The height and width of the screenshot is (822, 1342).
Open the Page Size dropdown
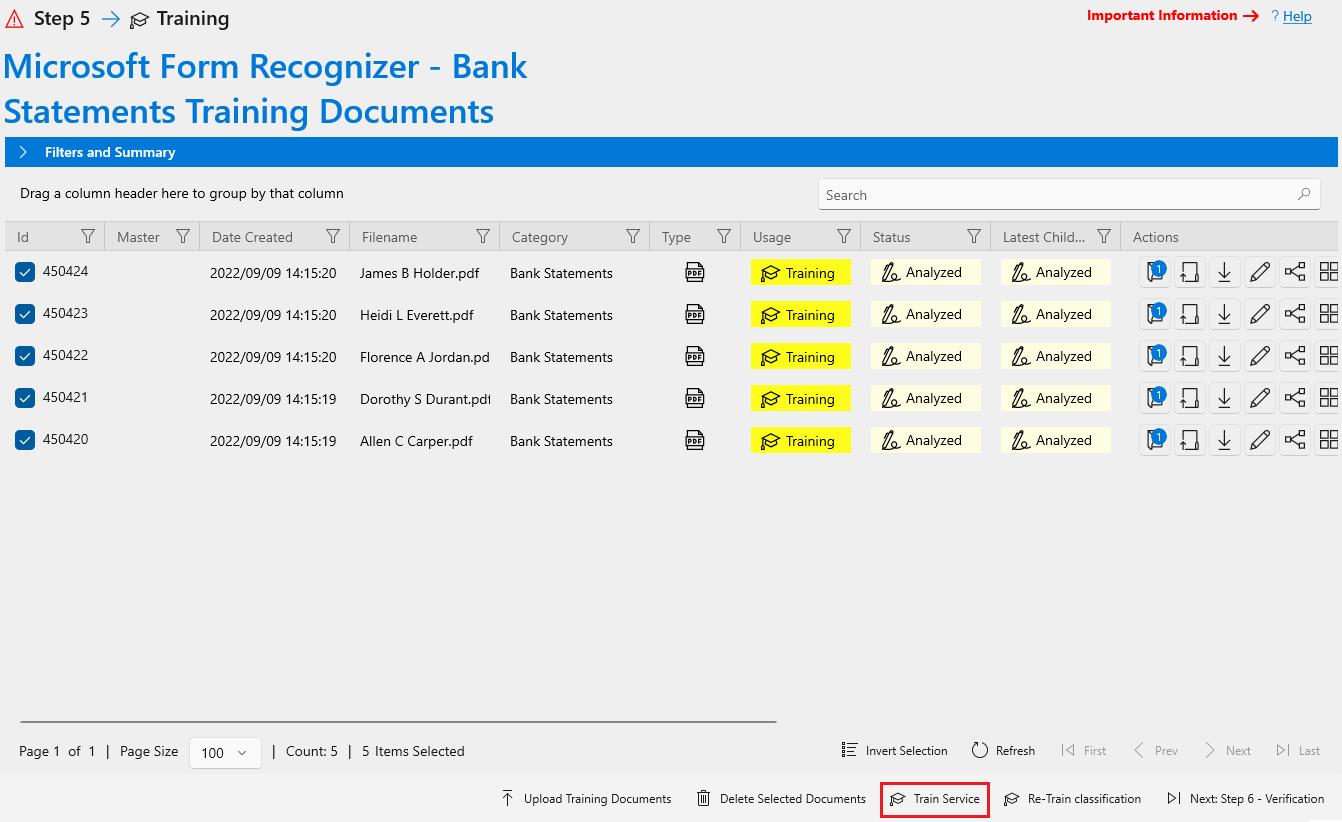click(x=225, y=753)
